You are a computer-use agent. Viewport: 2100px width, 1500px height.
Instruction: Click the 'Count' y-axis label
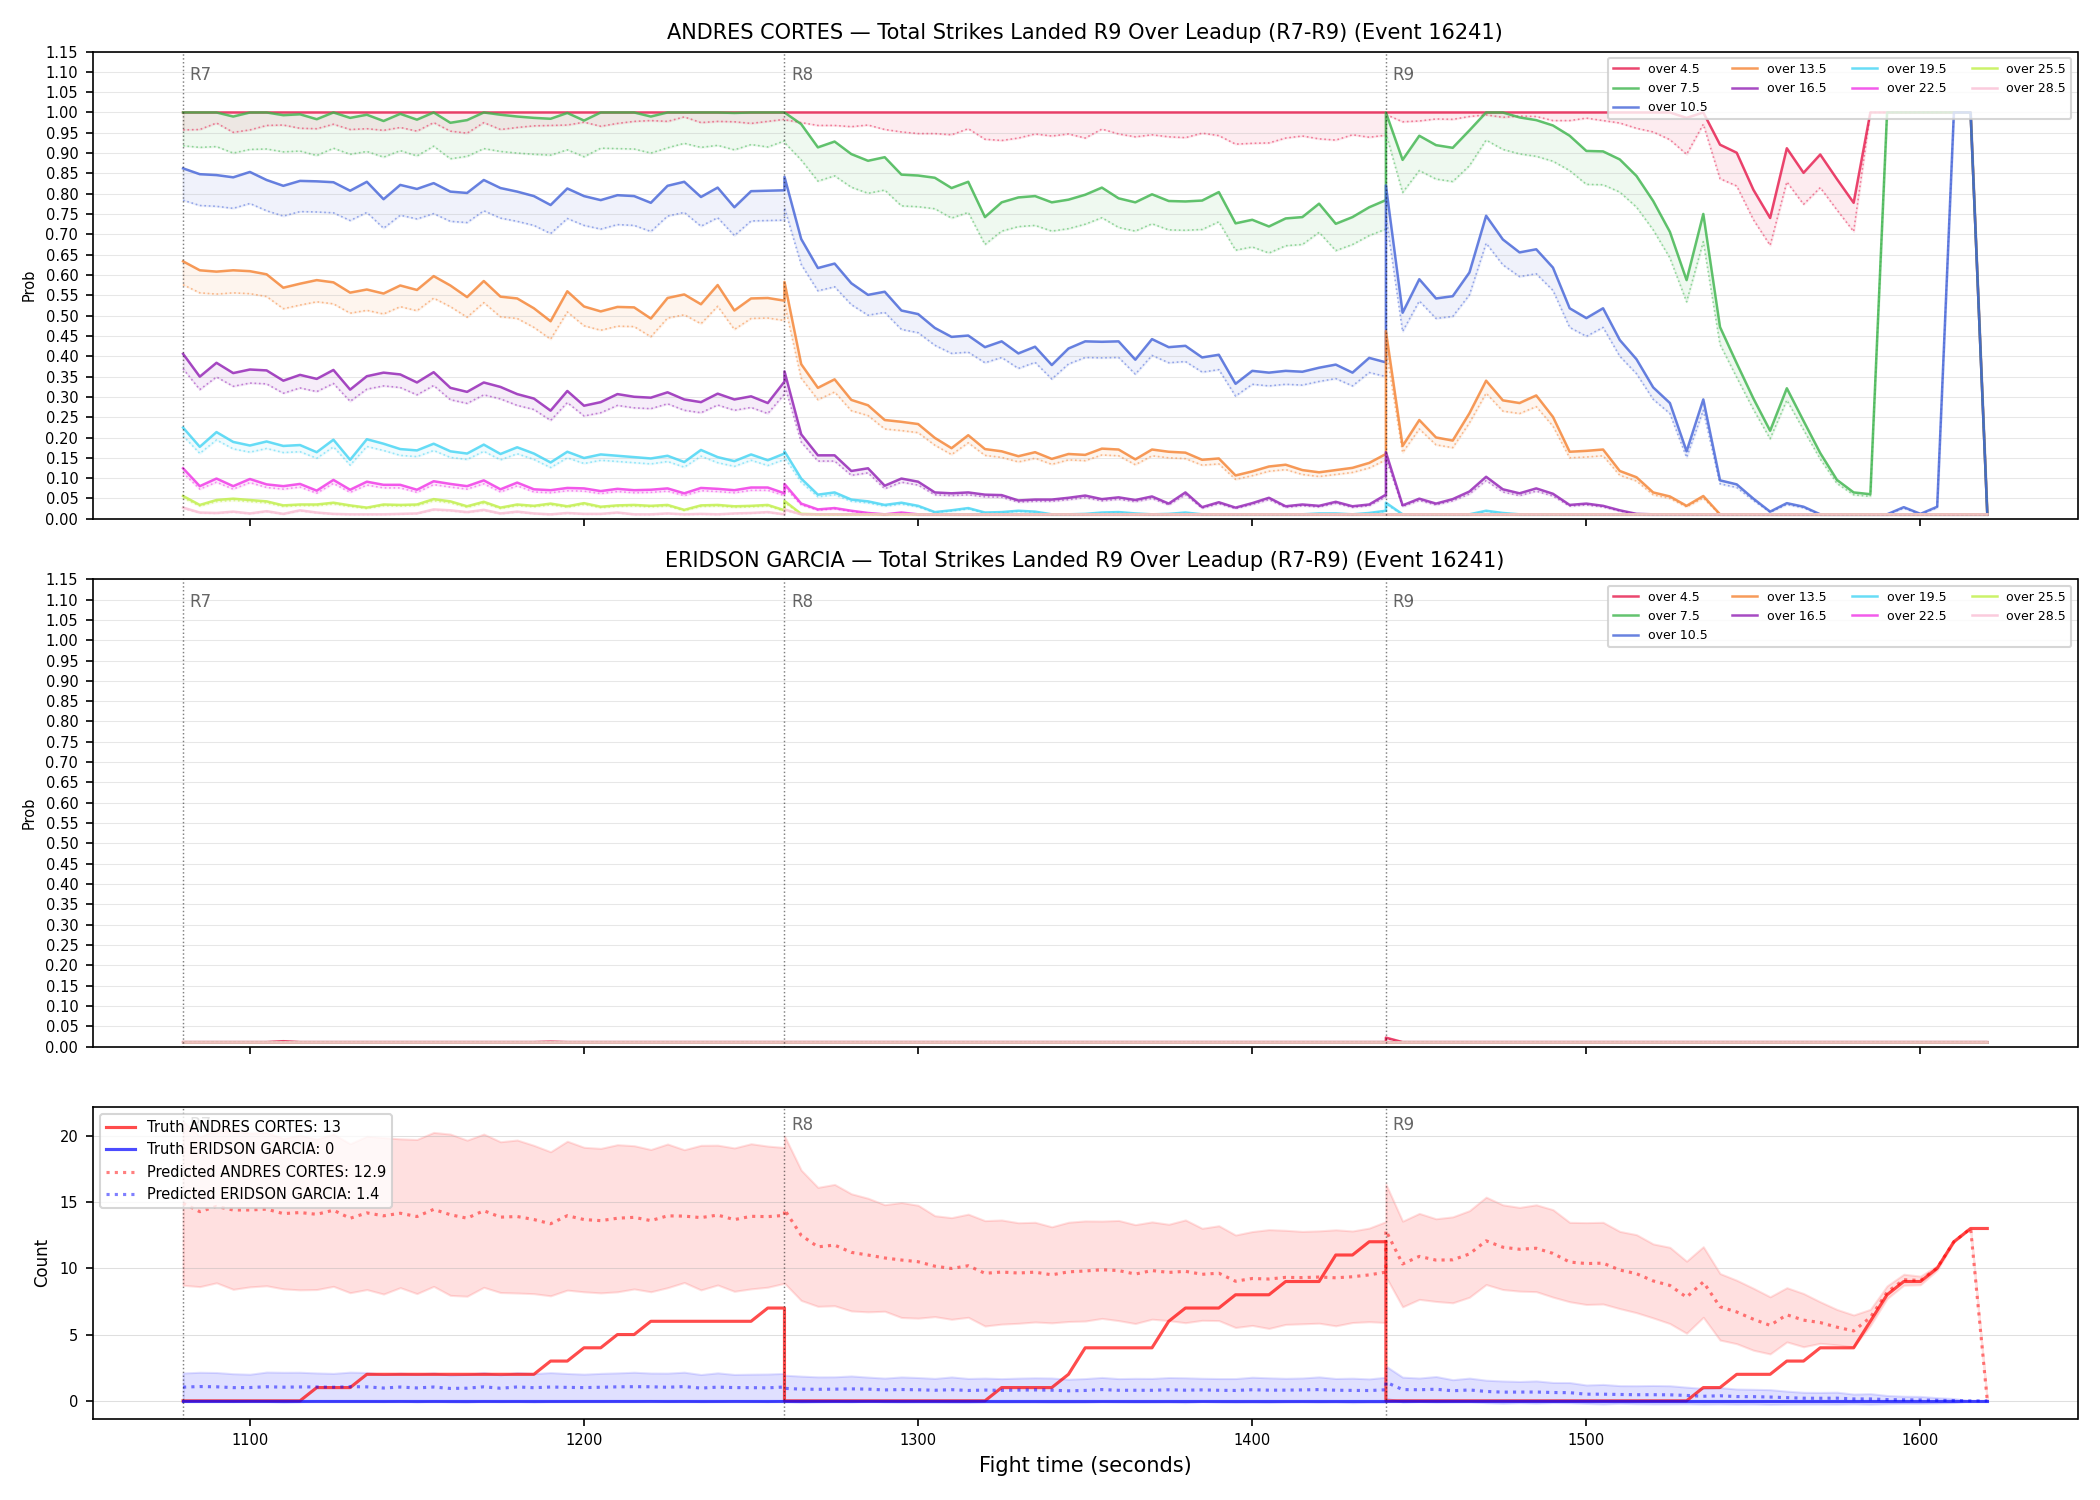[x=42, y=1263]
